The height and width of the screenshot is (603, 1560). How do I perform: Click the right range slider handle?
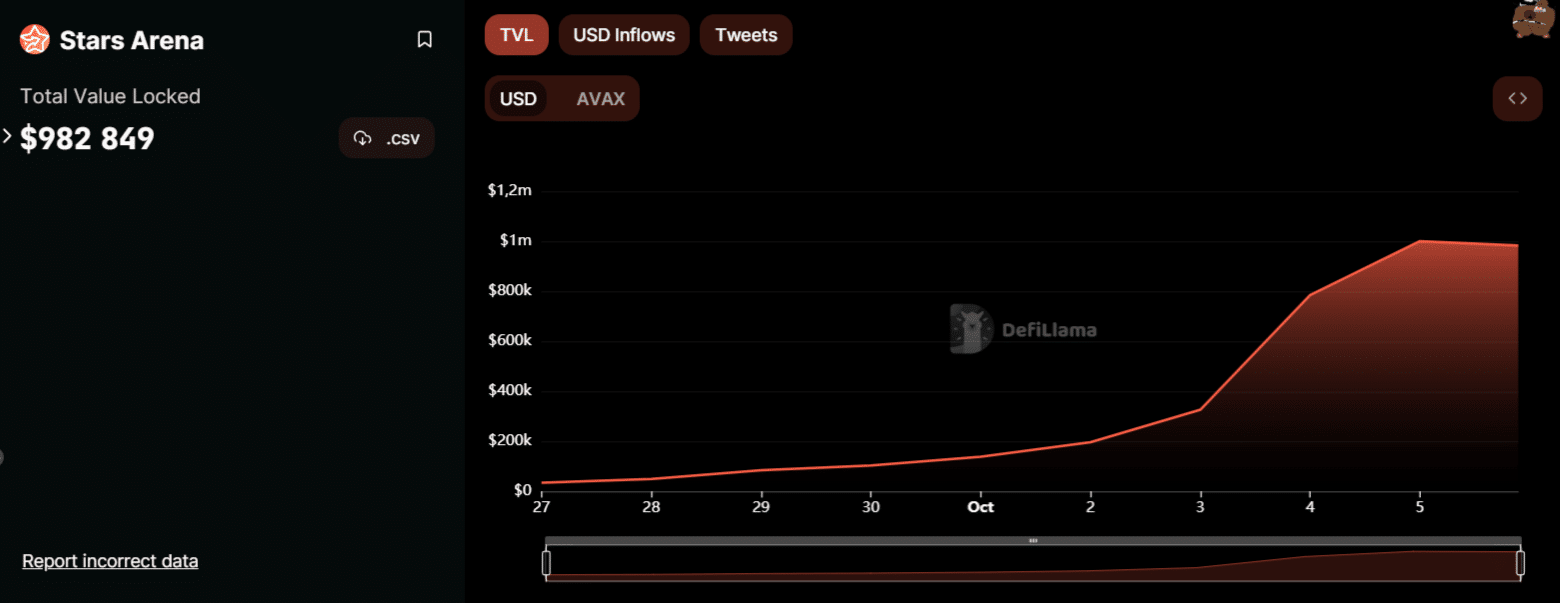[x=1520, y=563]
